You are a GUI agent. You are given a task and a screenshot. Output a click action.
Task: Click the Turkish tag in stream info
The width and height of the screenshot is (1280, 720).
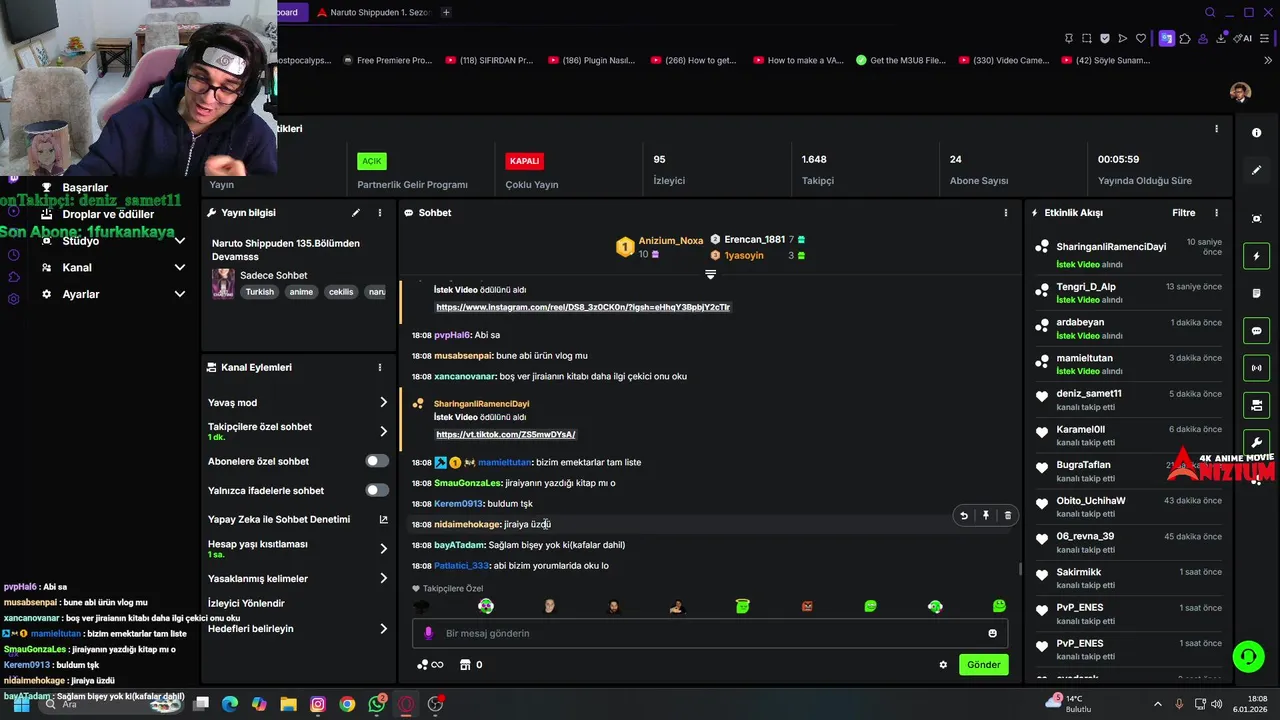(259, 292)
